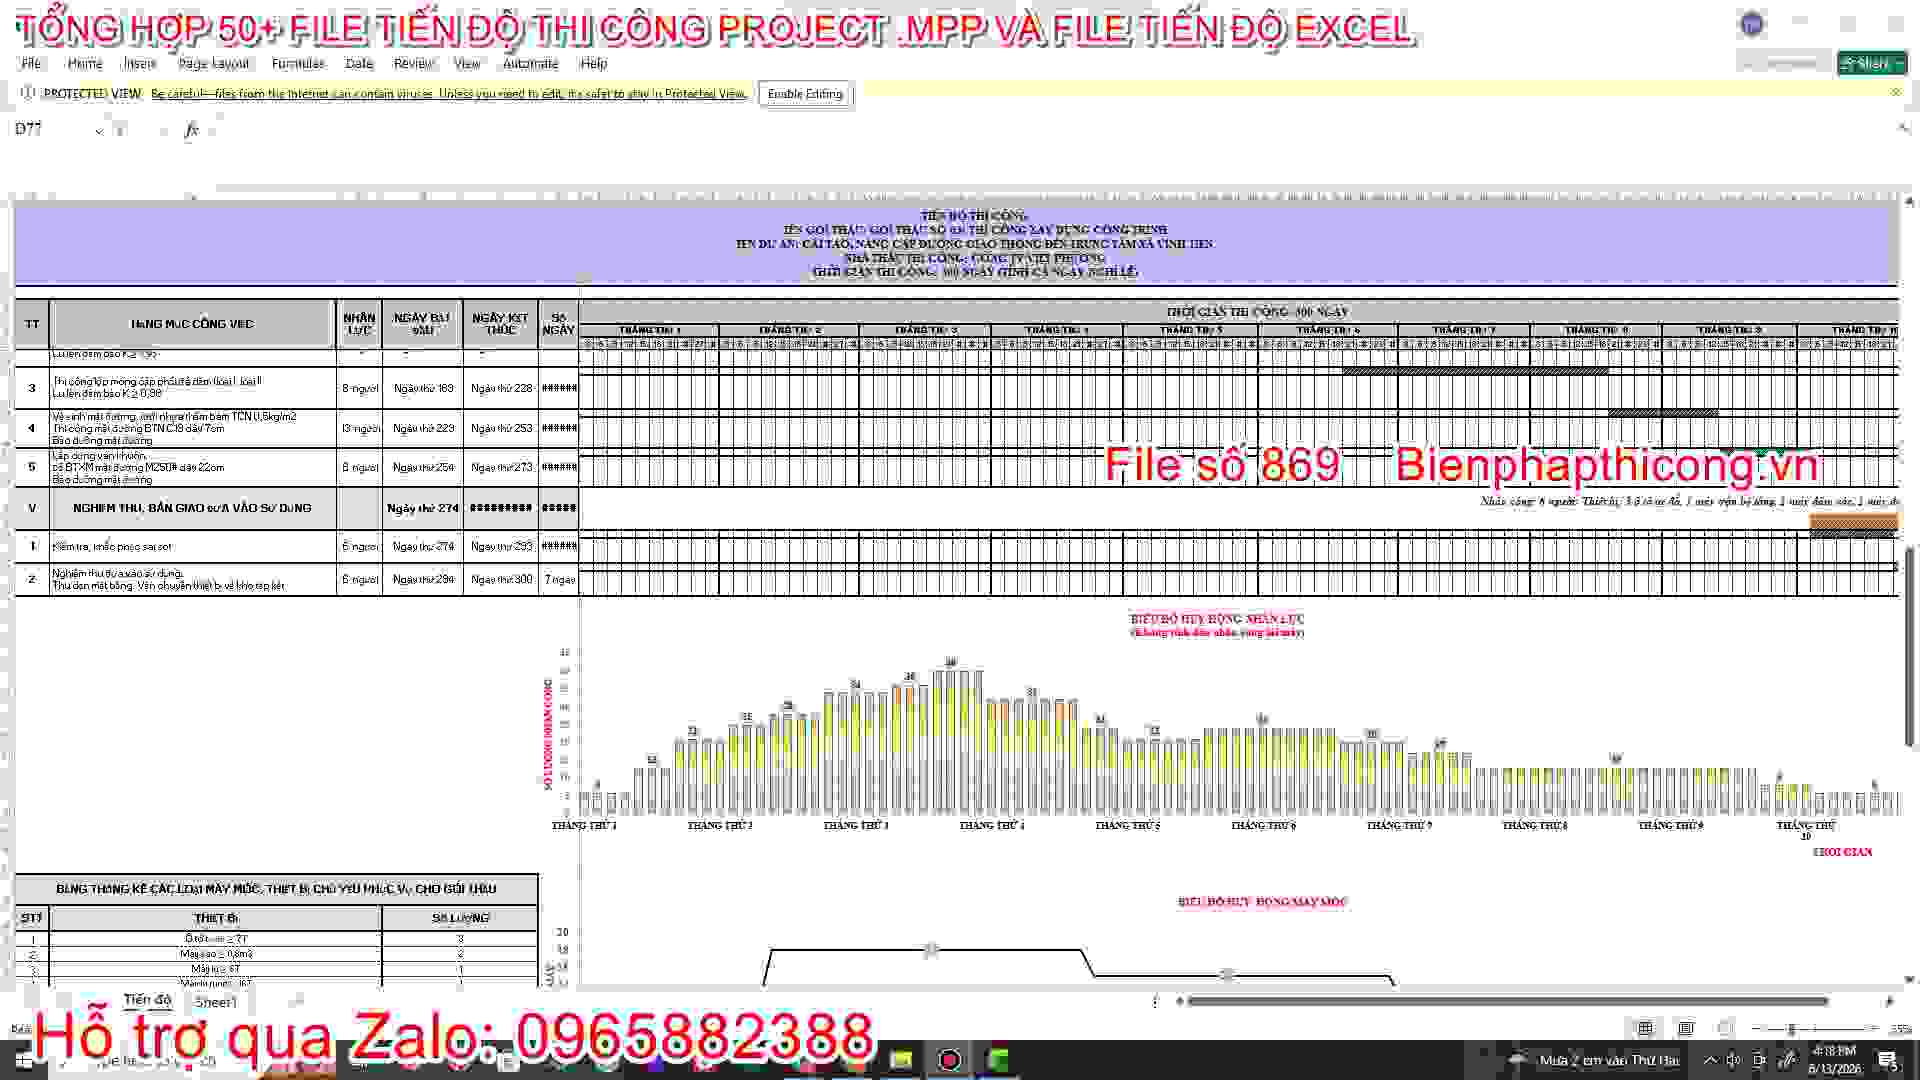
Task: Click the BIỂU ĐỒ HUY ĐỘNG MÁY MÓC chart title
Action: tap(1262, 902)
